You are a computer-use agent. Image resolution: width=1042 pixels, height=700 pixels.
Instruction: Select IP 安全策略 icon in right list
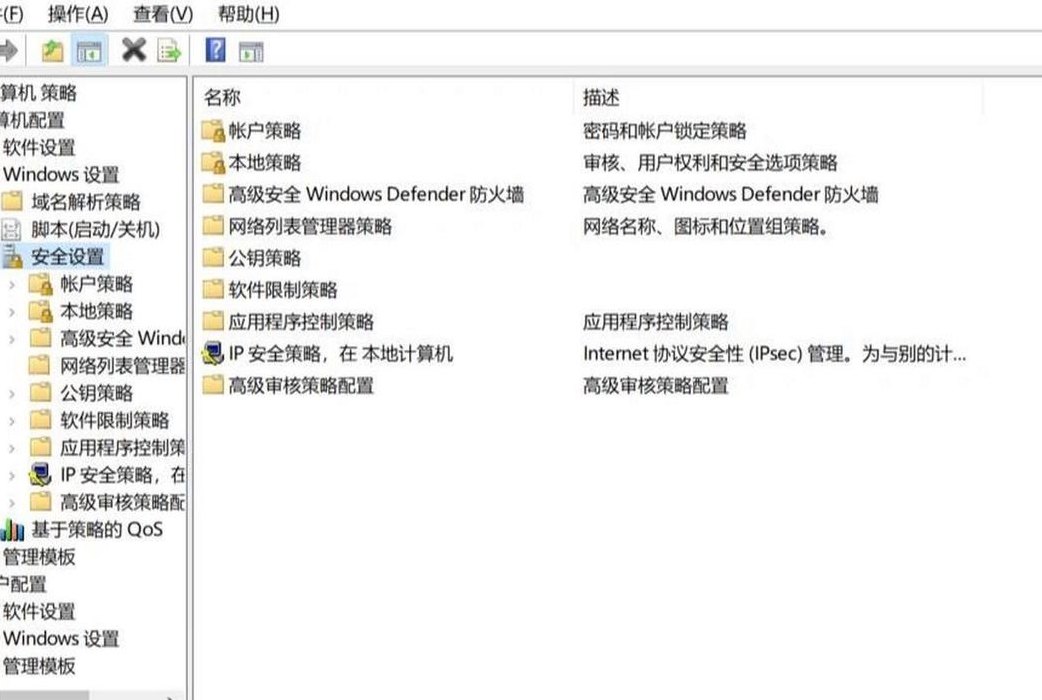coord(212,353)
